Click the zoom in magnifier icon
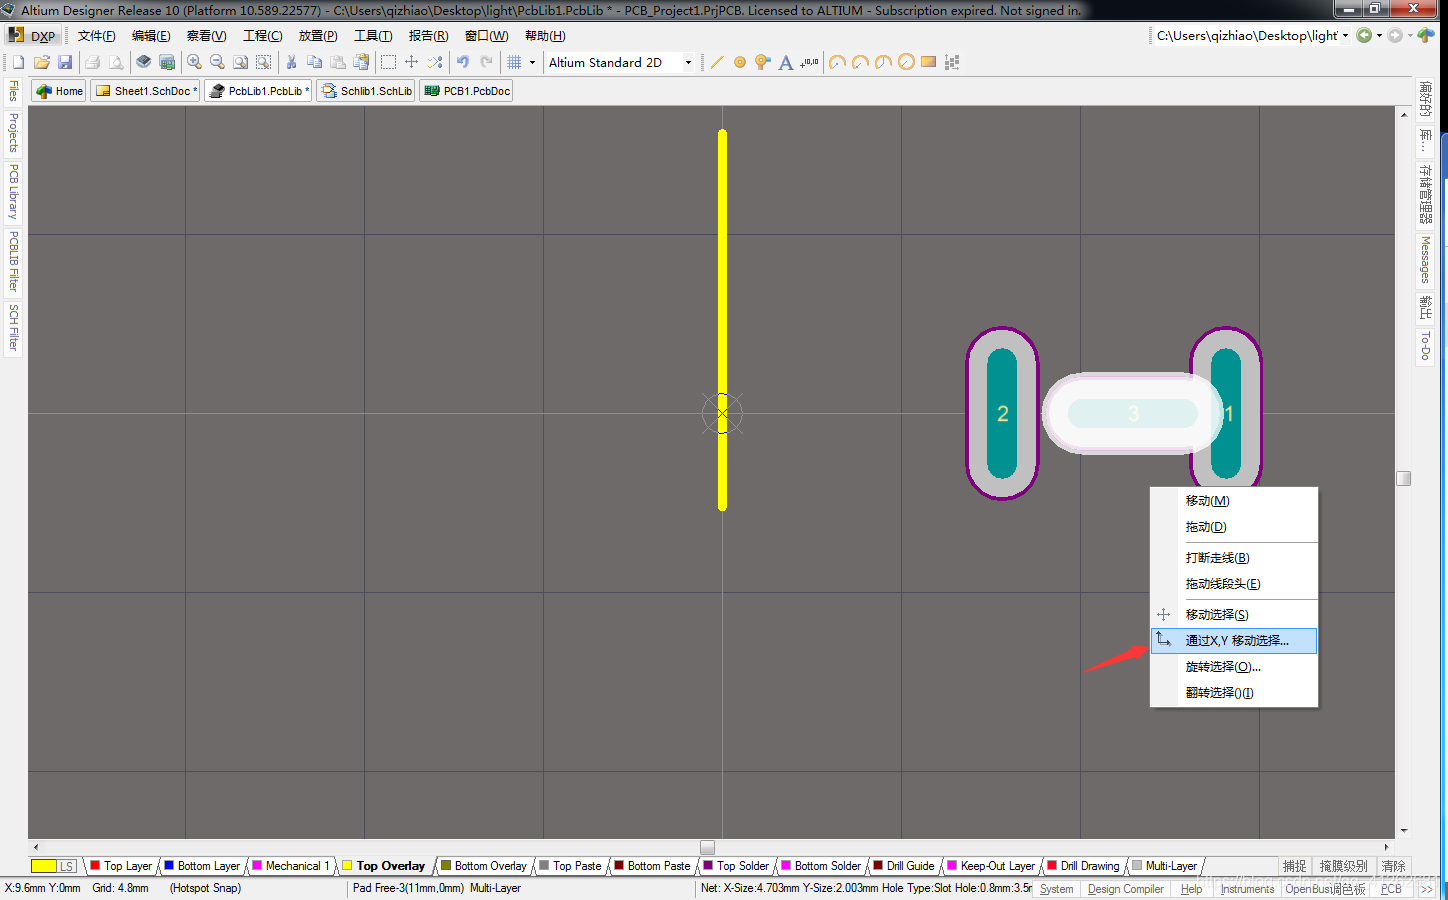The height and width of the screenshot is (900, 1448). click(x=194, y=62)
